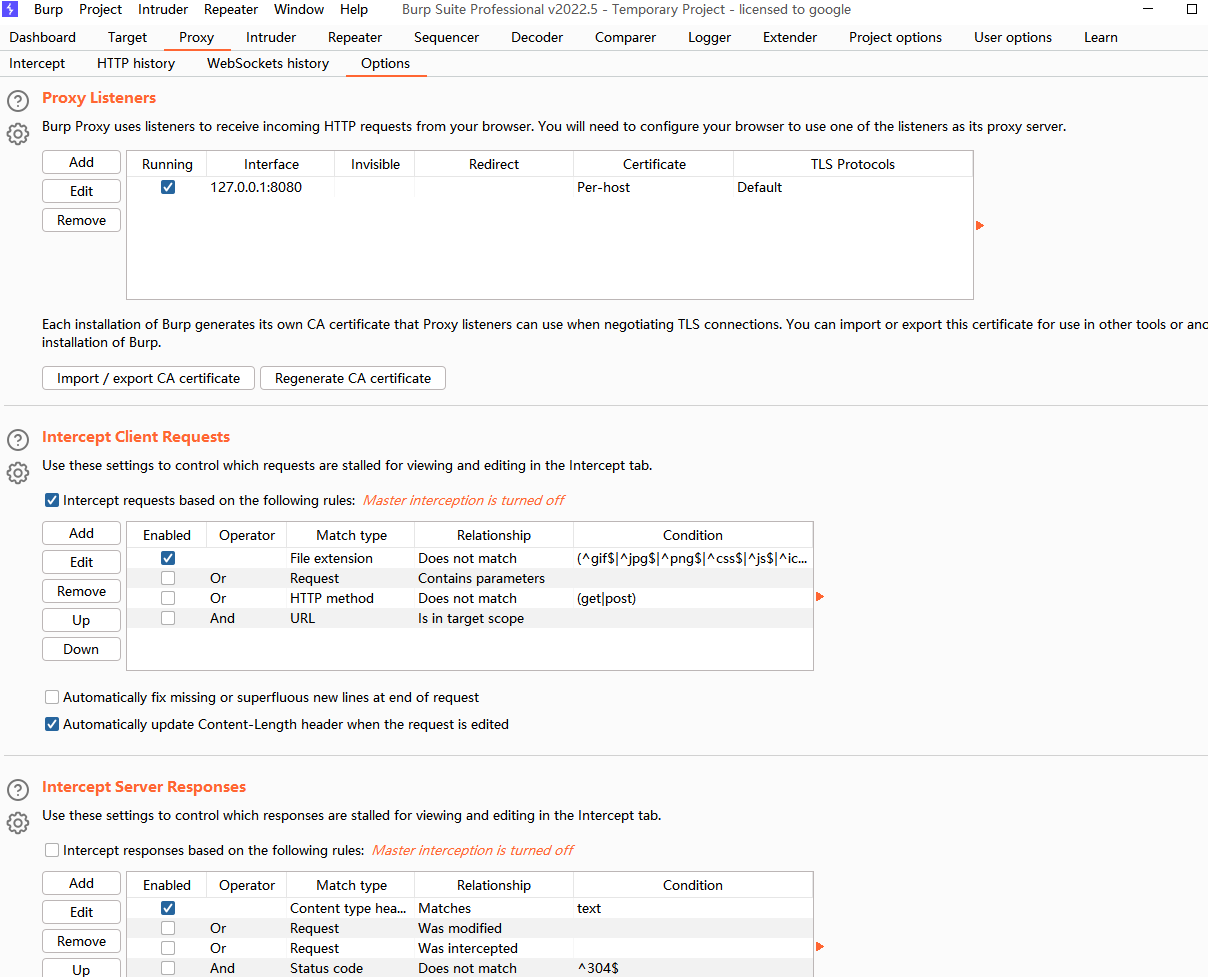This screenshot has height=977, width=1208.
Task: Click orange arrow beside server response rules
Action: [820, 947]
